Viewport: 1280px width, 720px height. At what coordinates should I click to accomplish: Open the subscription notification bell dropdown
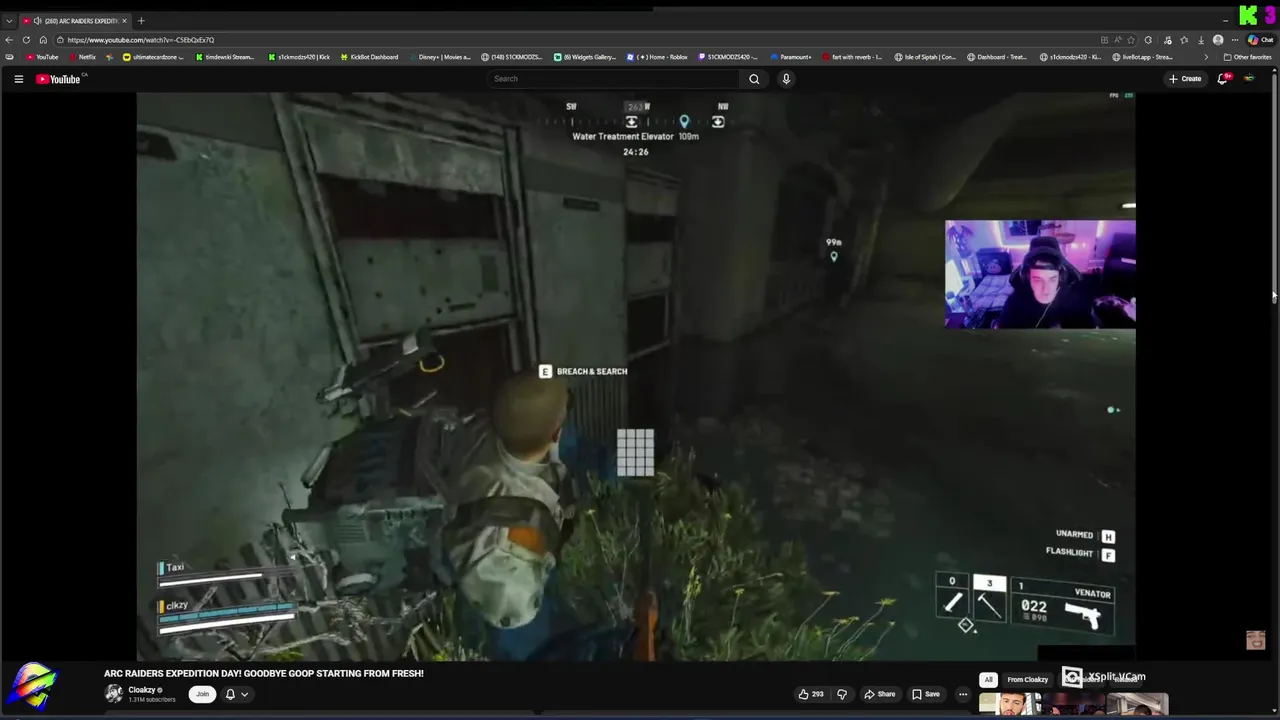click(237, 694)
